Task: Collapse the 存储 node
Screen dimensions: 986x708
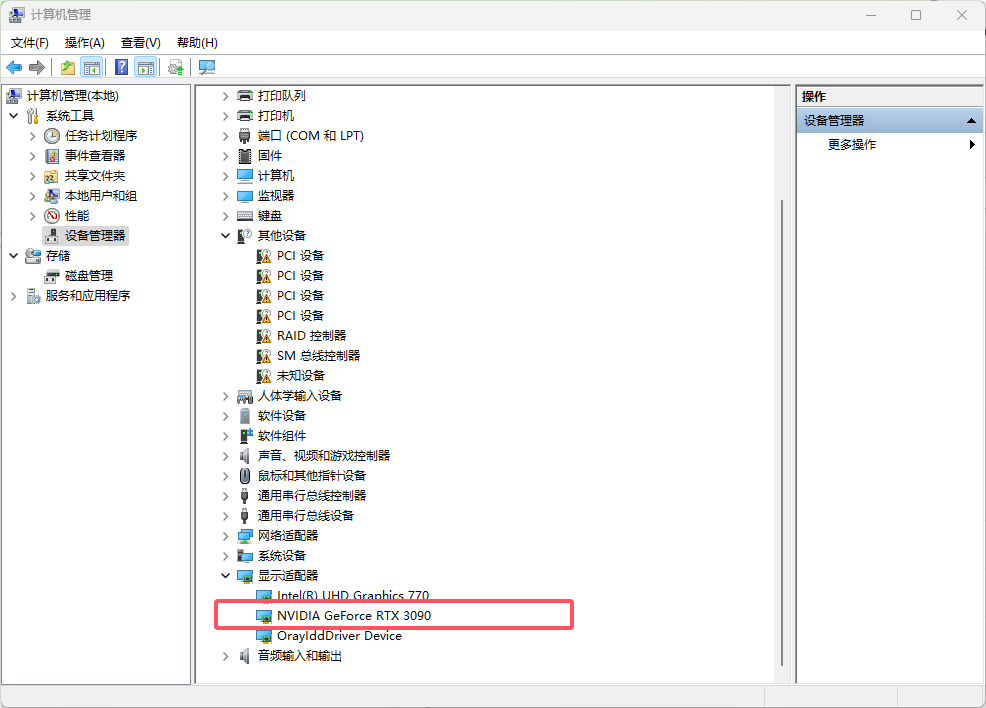Action: click(14, 256)
